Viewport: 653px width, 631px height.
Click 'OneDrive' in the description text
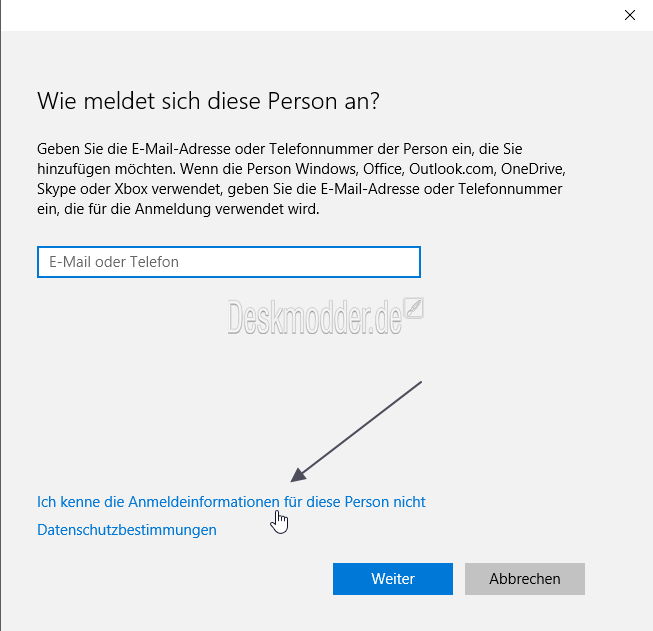click(533, 169)
